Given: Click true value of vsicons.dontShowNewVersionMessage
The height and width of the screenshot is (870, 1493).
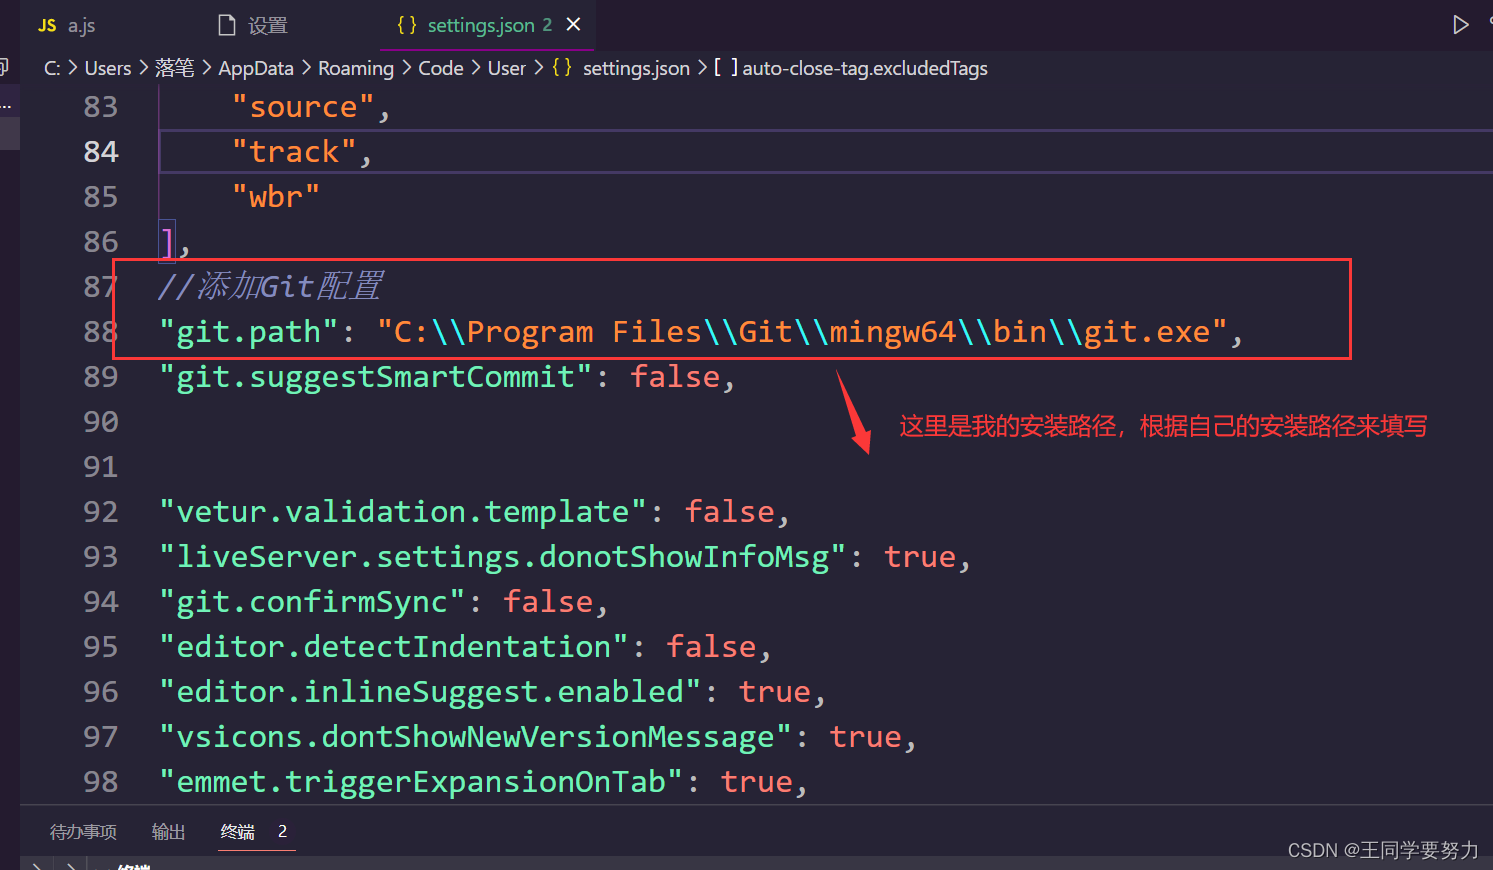Looking at the screenshot, I should [866, 737].
